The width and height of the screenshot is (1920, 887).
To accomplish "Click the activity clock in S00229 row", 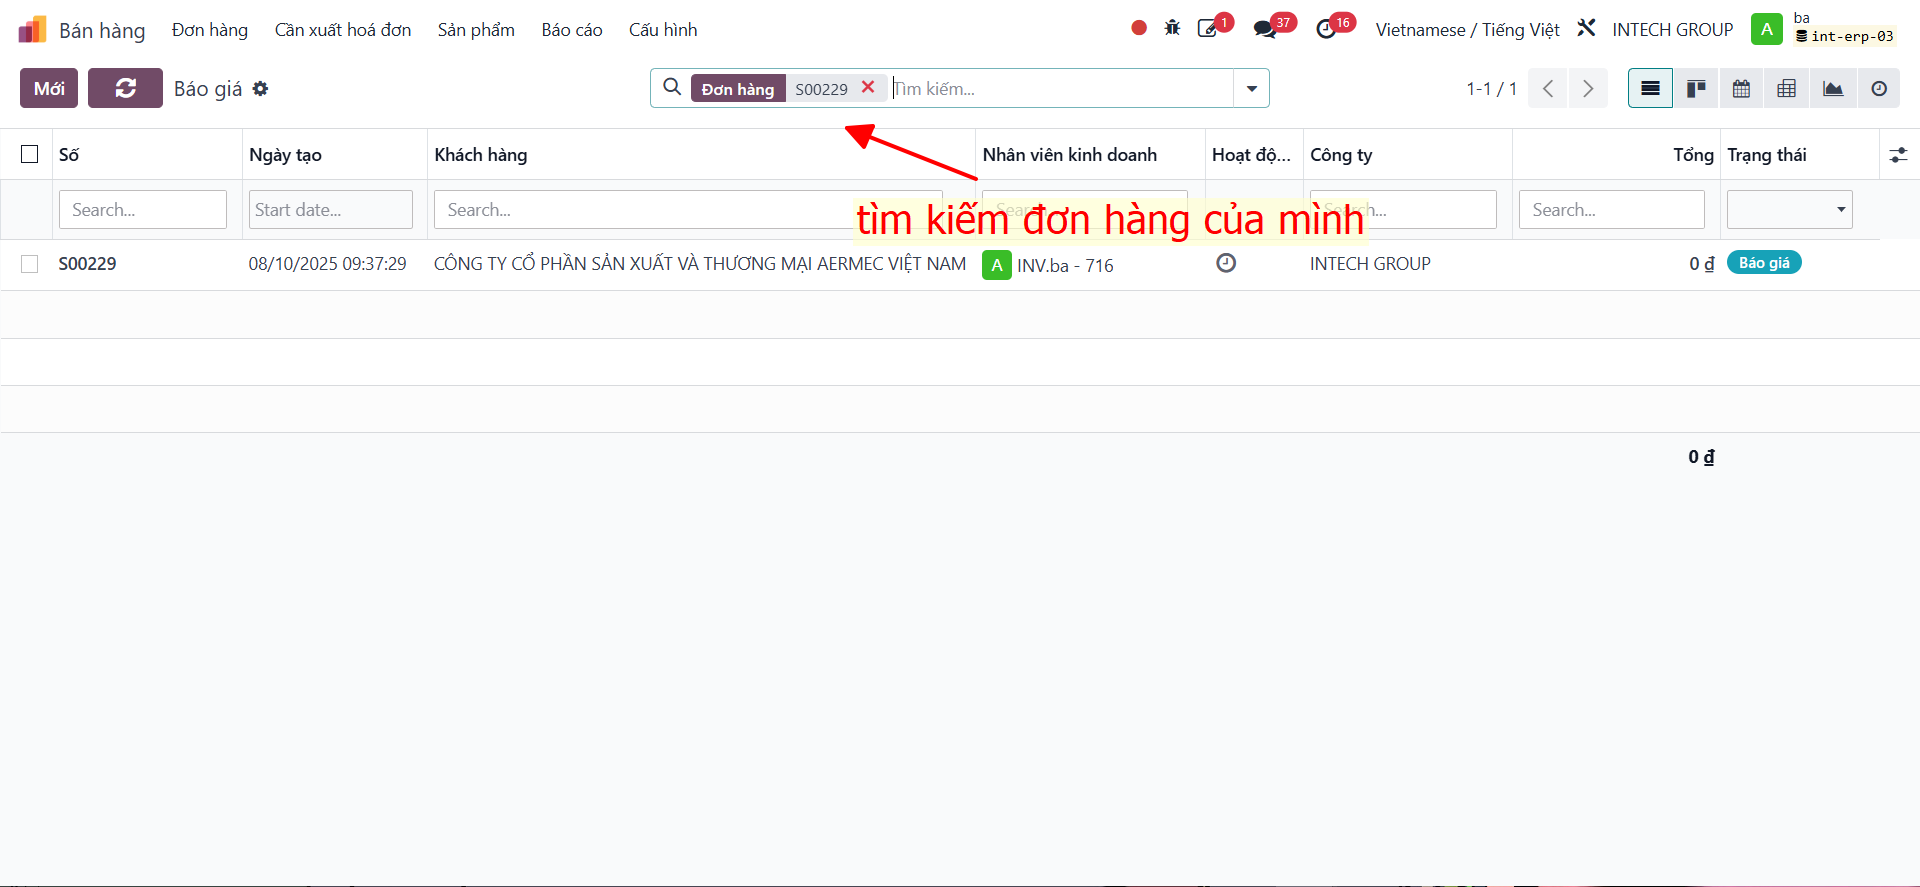I will point(1226,263).
